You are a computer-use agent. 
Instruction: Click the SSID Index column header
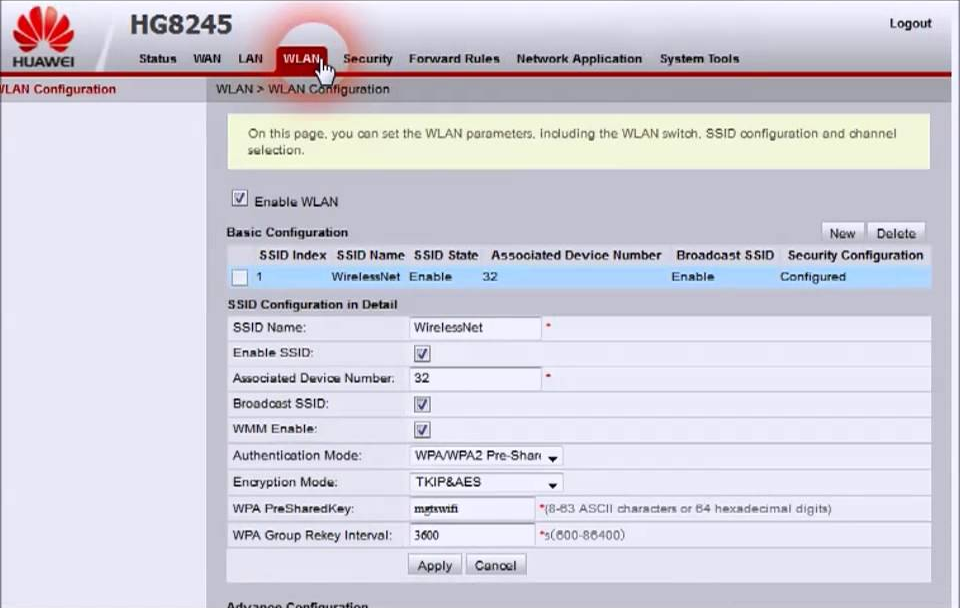pyautogui.click(x=293, y=255)
